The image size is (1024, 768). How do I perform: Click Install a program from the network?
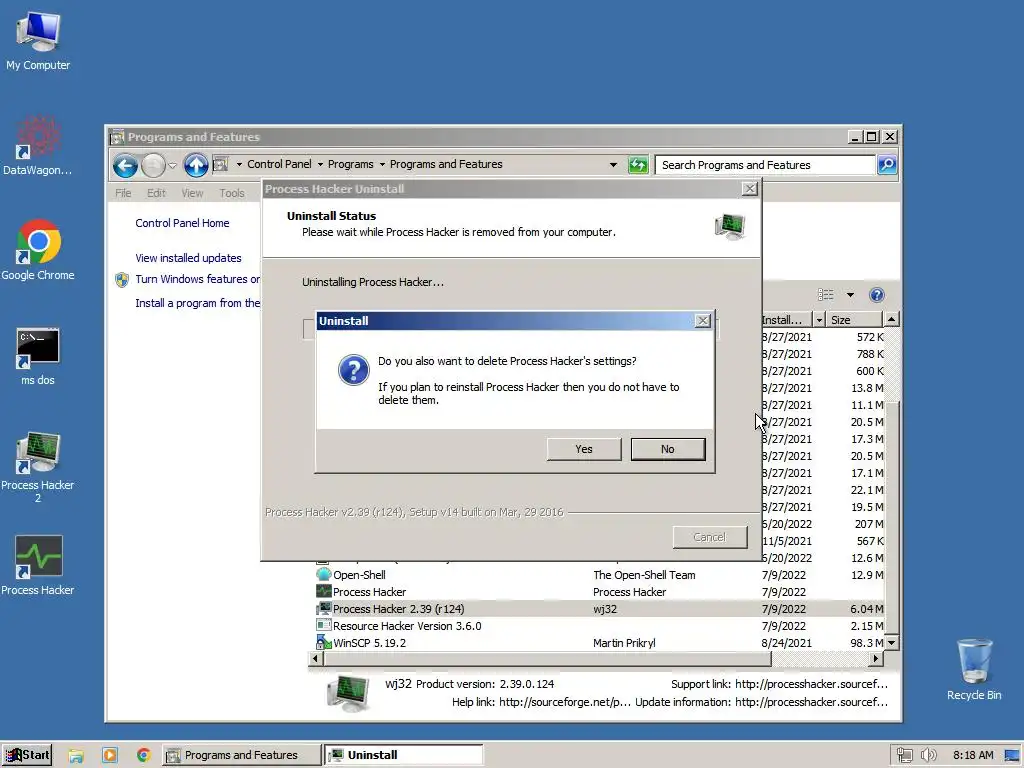[197, 303]
